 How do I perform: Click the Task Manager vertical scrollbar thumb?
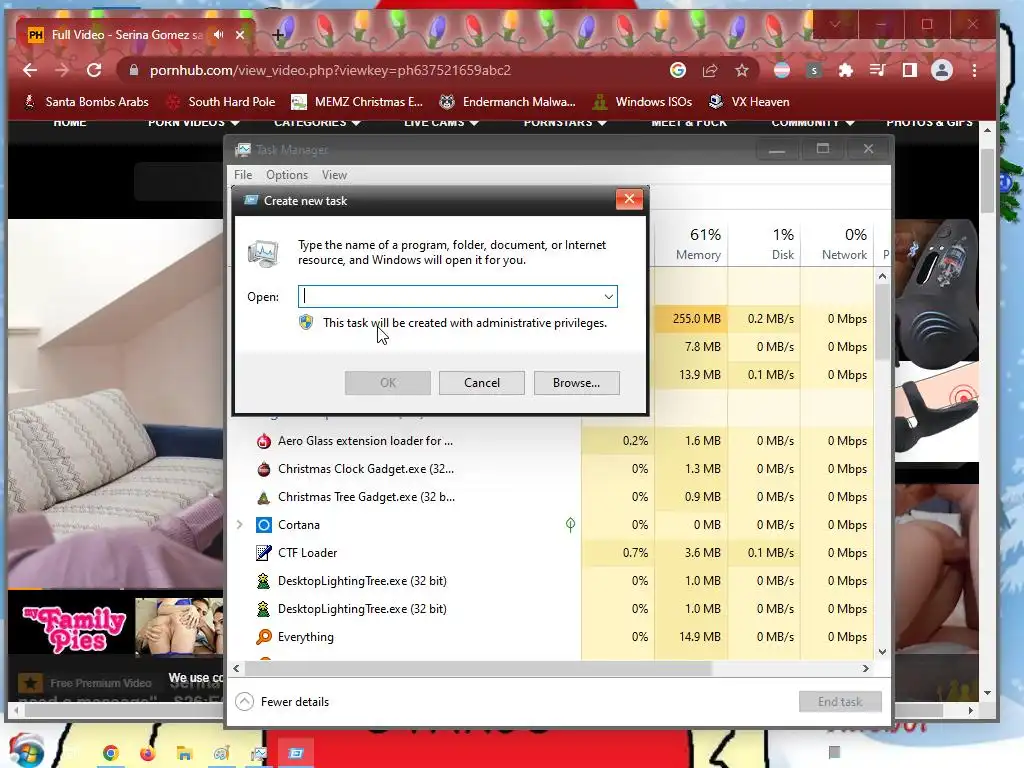point(882,322)
